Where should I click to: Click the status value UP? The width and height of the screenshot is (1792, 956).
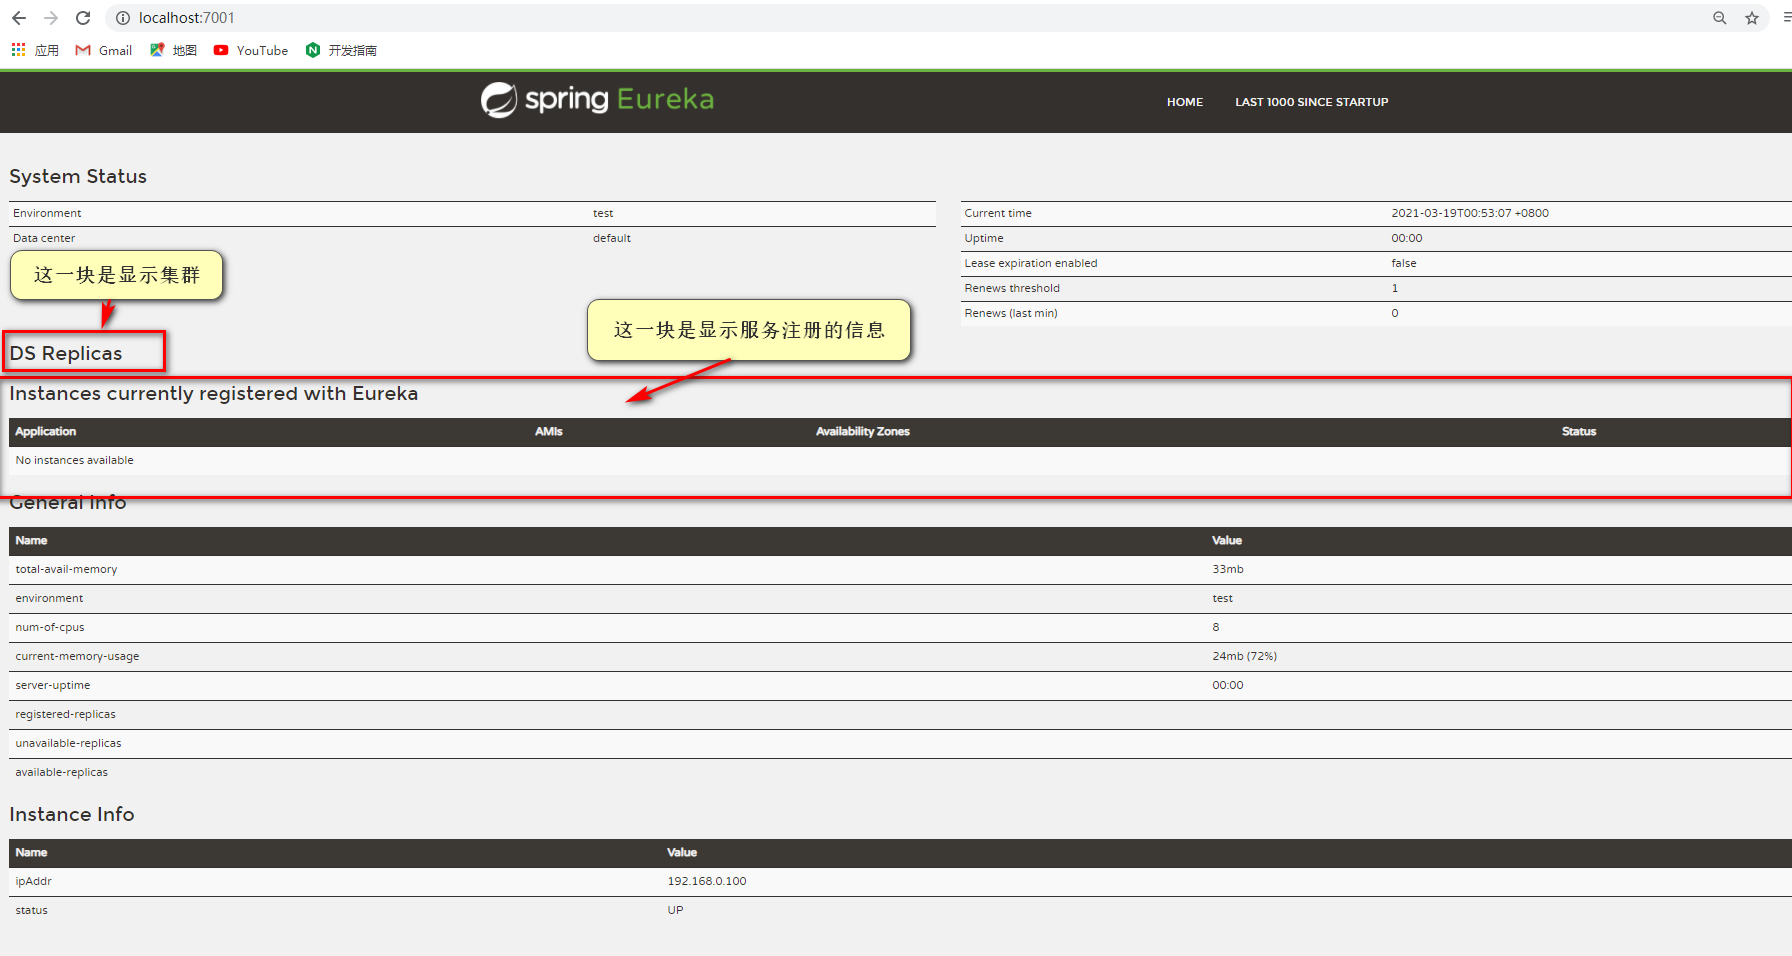(676, 910)
